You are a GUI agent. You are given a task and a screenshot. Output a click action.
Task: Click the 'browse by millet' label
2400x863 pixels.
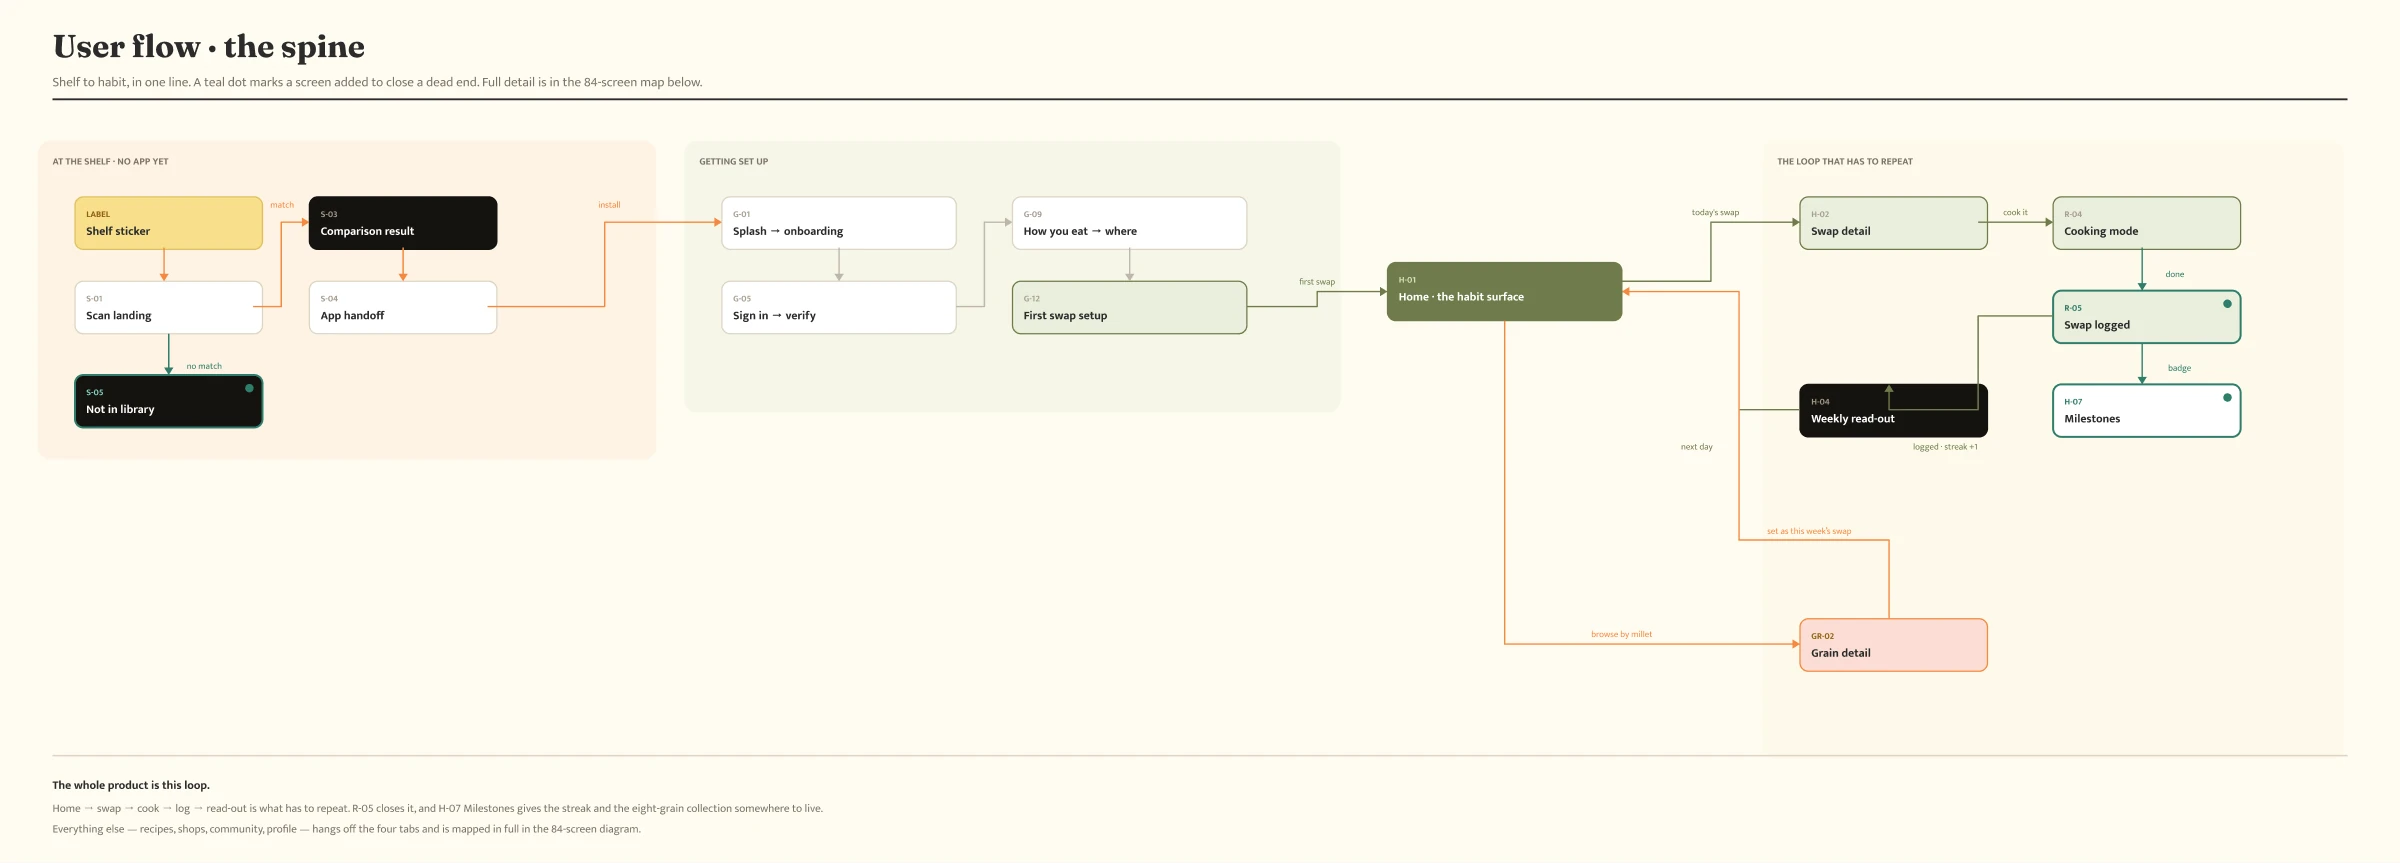1621,634
